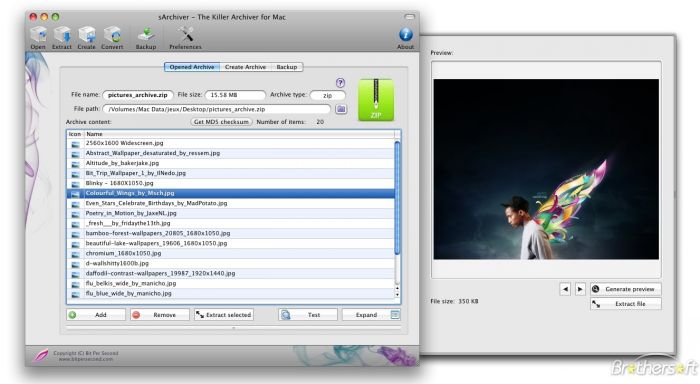Sort by the Name column header

tap(239, 134)
